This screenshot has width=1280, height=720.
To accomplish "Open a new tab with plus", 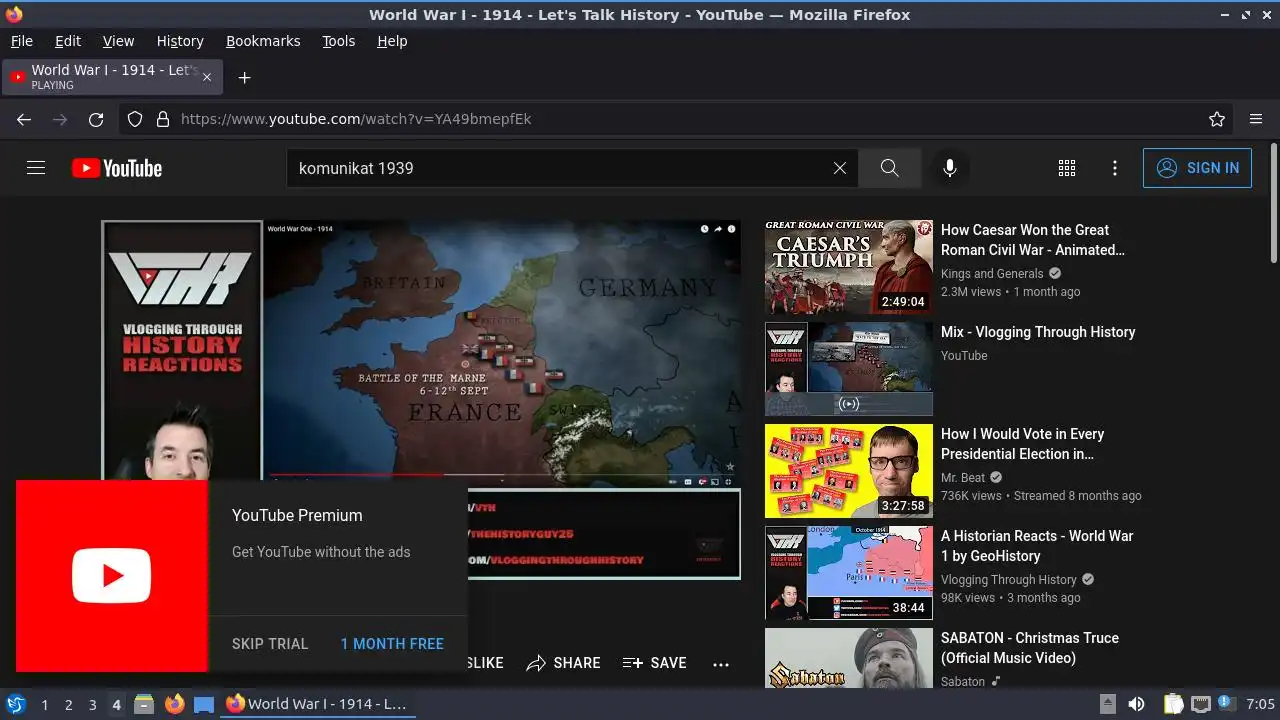I will click(244, 77).
